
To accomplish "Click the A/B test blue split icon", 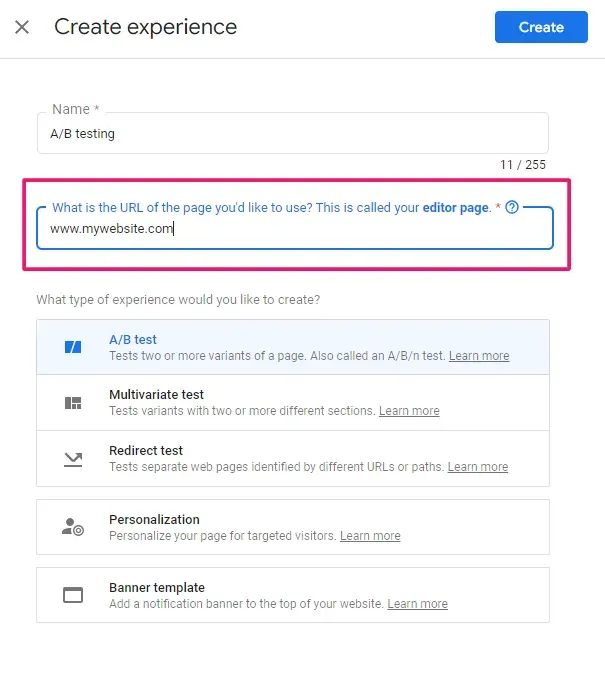I will pos(73,347).
